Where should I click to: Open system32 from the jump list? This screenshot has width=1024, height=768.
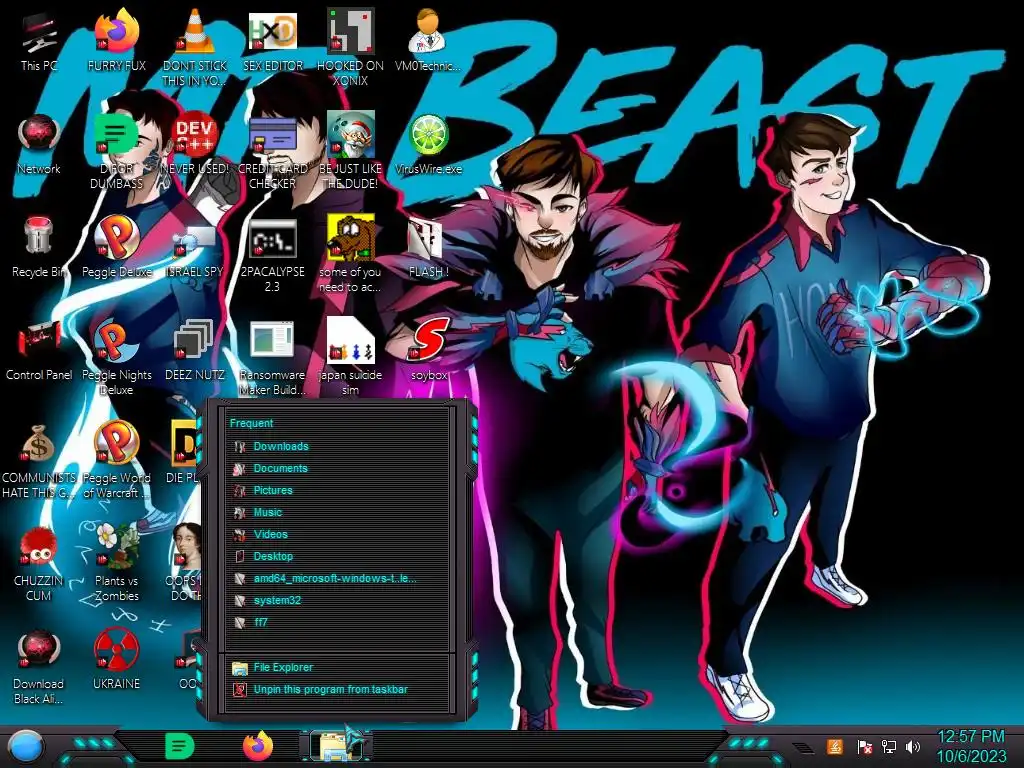point(336,601)
